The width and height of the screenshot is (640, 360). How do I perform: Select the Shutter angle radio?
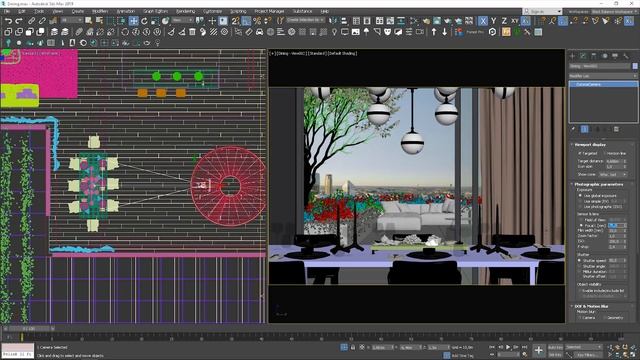(x=580, y=266)
